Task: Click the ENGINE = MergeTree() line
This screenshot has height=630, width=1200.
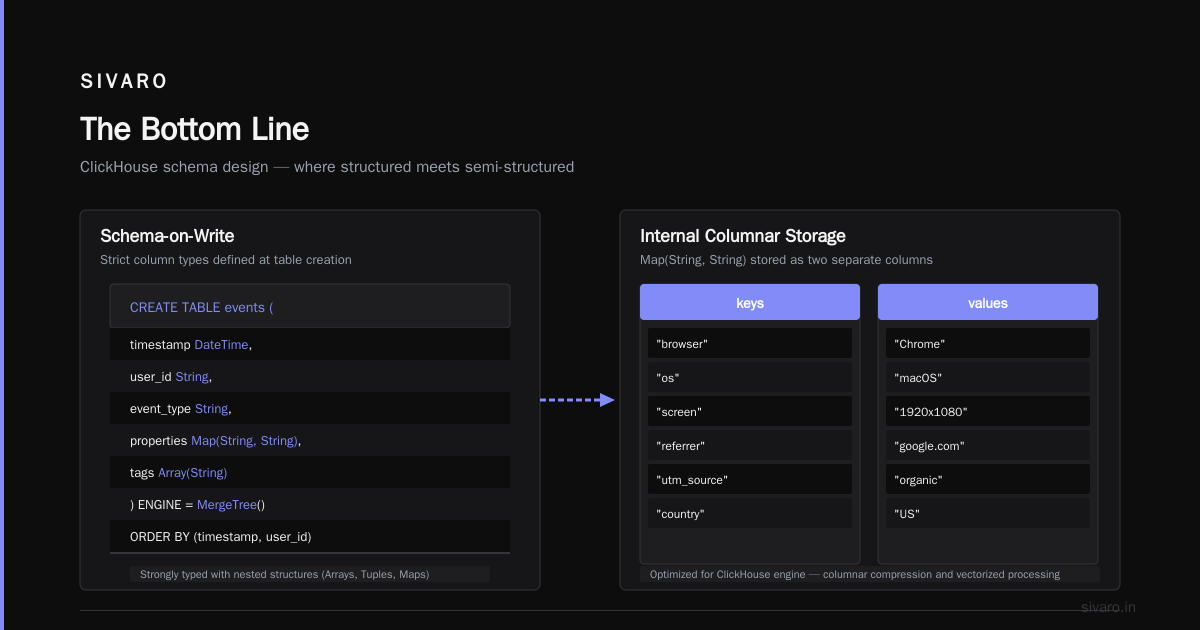Action: coord(310,504)
